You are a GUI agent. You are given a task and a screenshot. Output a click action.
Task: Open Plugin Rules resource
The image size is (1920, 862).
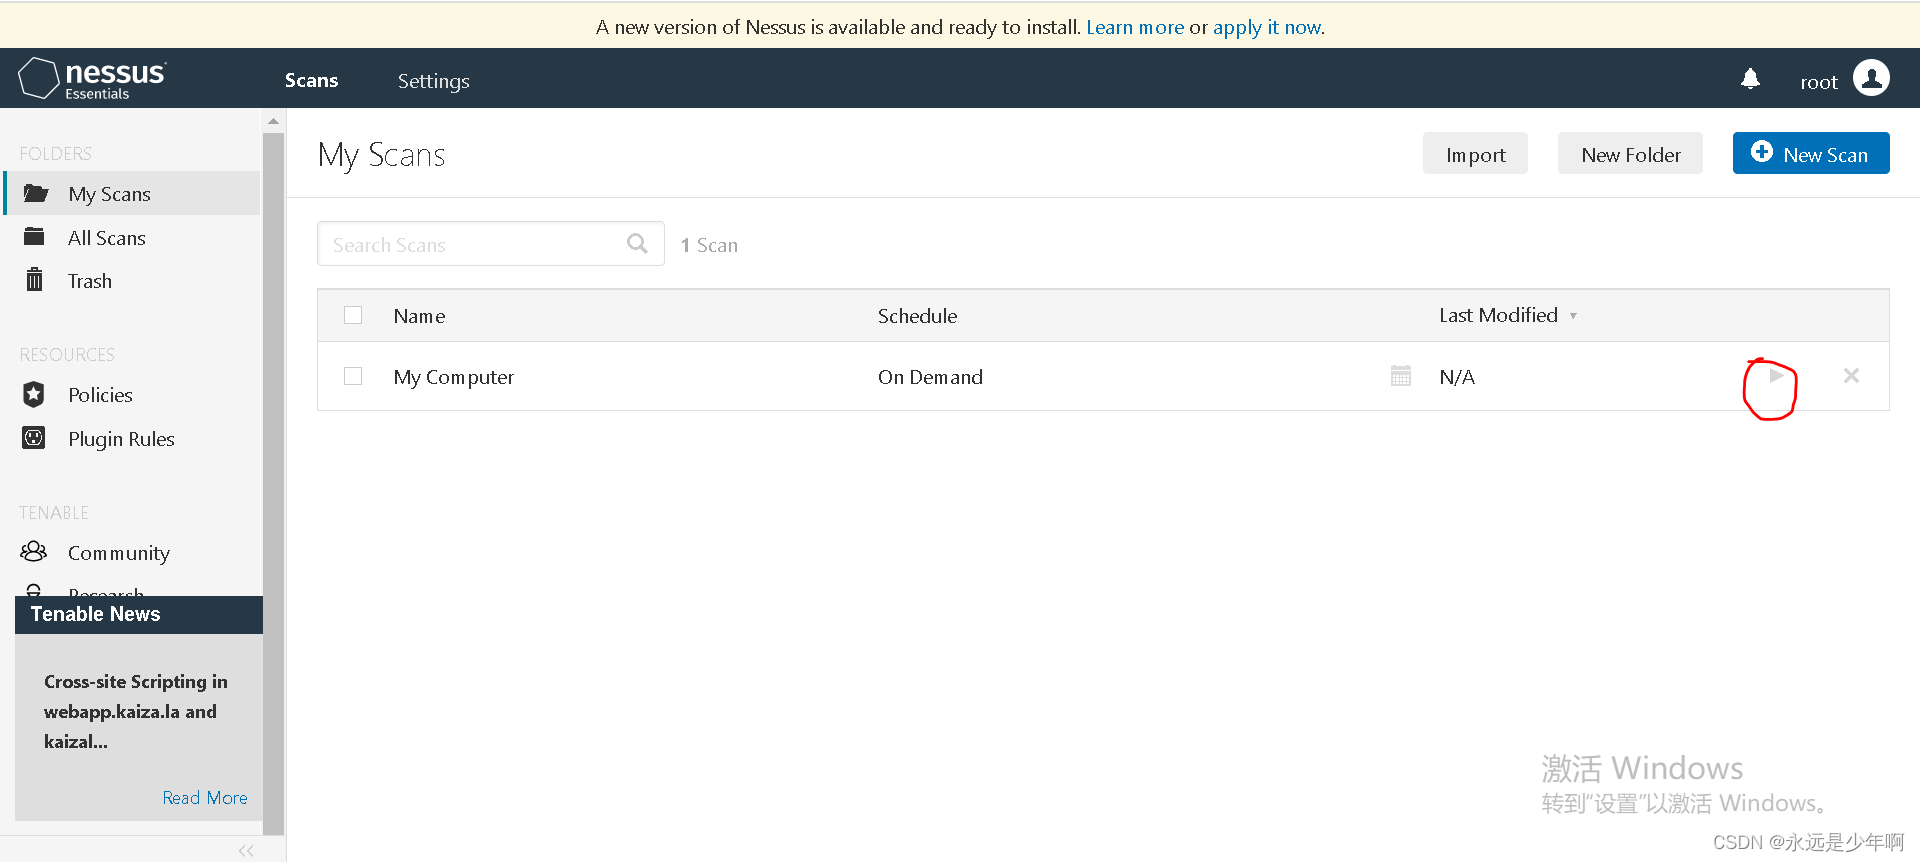coord(121,439)
